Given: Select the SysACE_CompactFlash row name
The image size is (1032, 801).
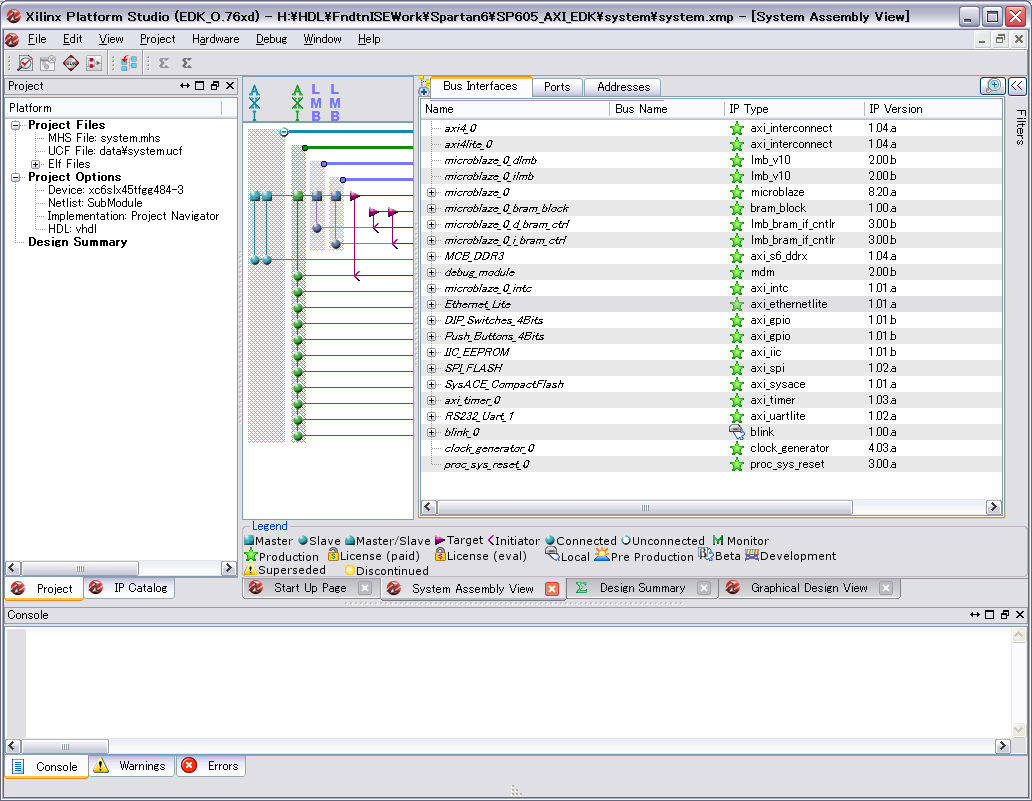Looking at the screenshot, I should pos(504,384).
